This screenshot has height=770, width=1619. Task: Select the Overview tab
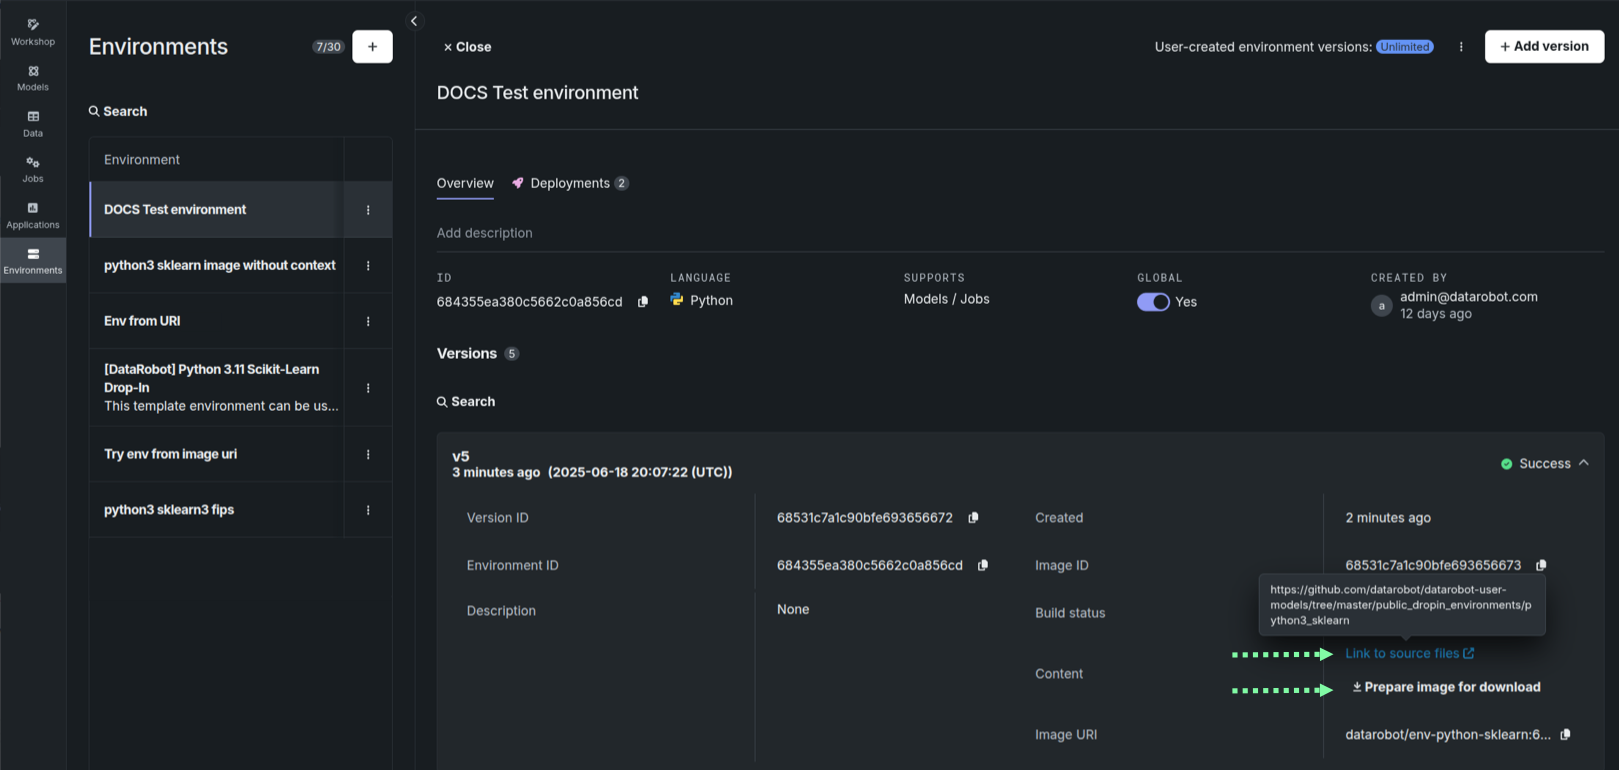point(465,183)
